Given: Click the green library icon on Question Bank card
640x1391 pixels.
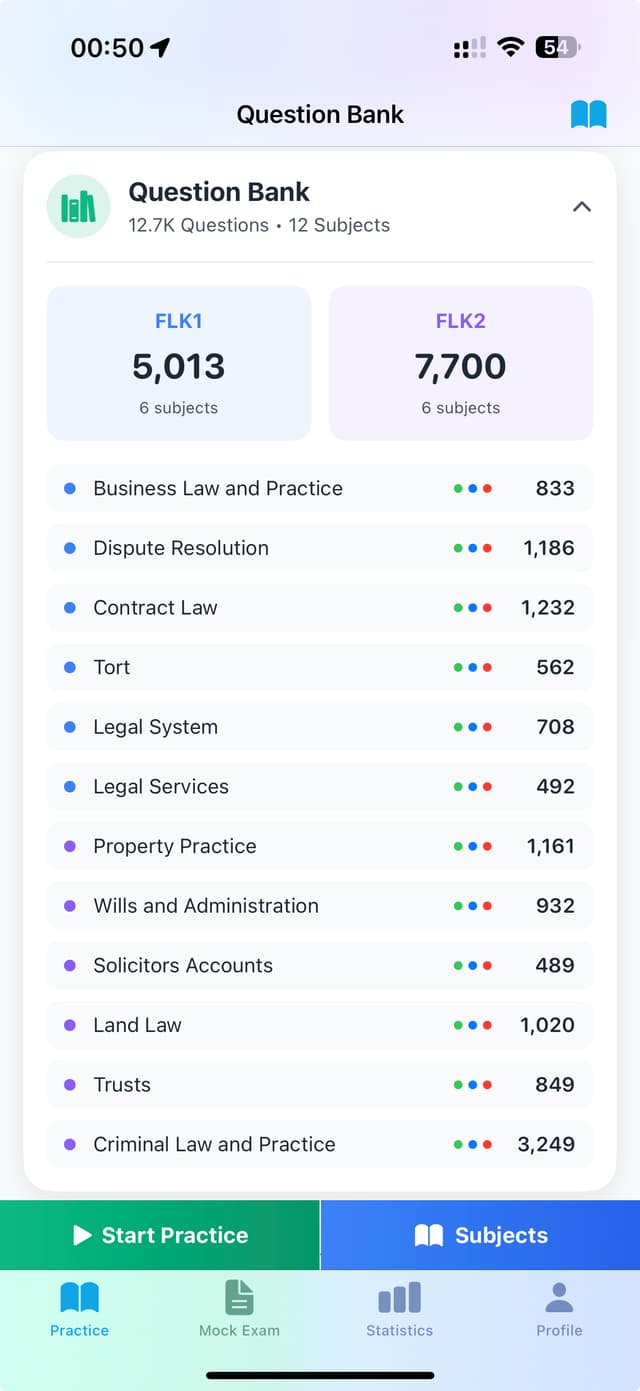Looking at the screenshot, I should (78, 206).
